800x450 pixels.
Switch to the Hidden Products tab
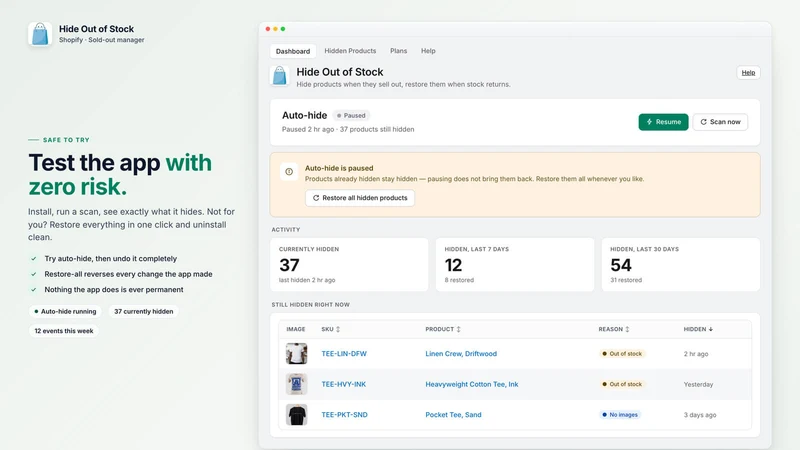[x=350, y=51]
